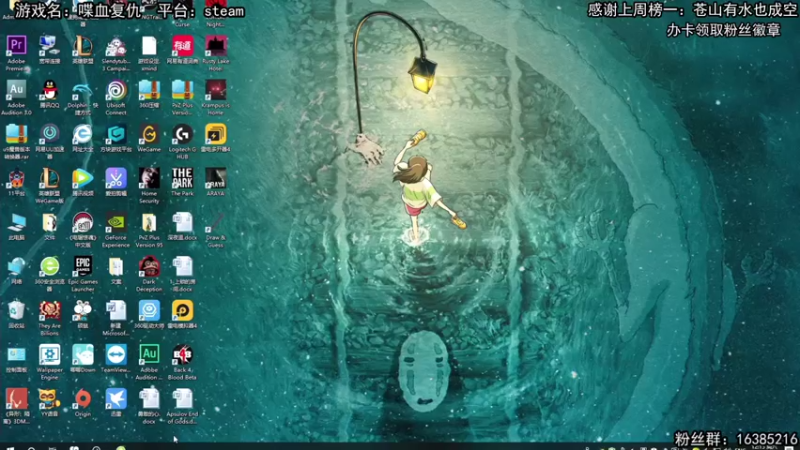Open the Adobe Audition 3.0 shortcut
Image resolution: width=800 pixels, height=450 pixels.
[x=16, y=90]
